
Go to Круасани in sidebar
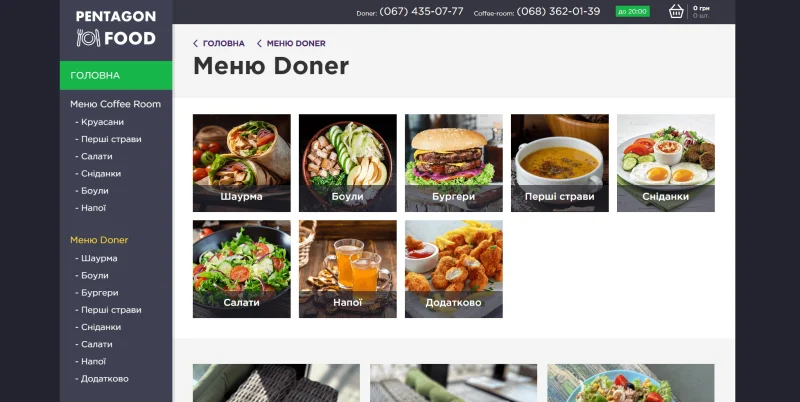(x=99, y=122)
